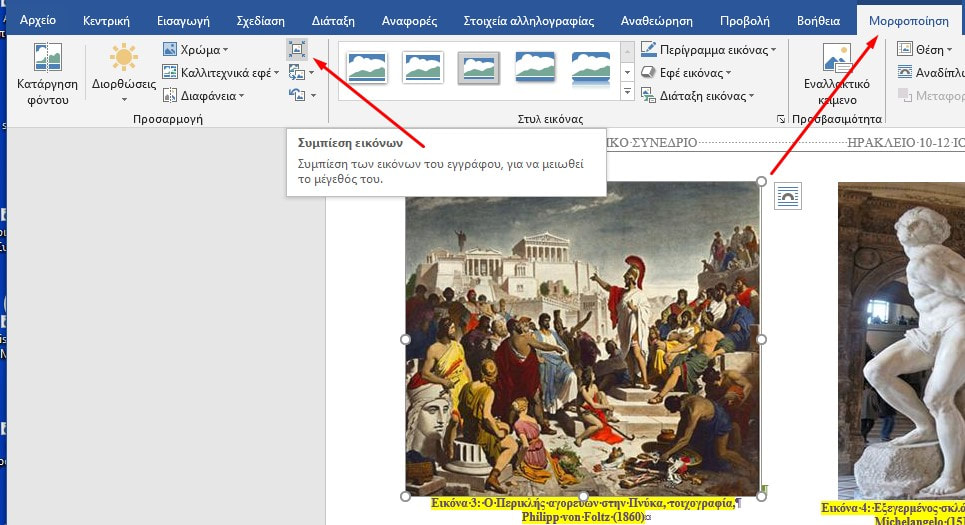This screenshot has width=965, height=525.
Task: Open the Αρχείο (File) tab
Action: point(38,20)
